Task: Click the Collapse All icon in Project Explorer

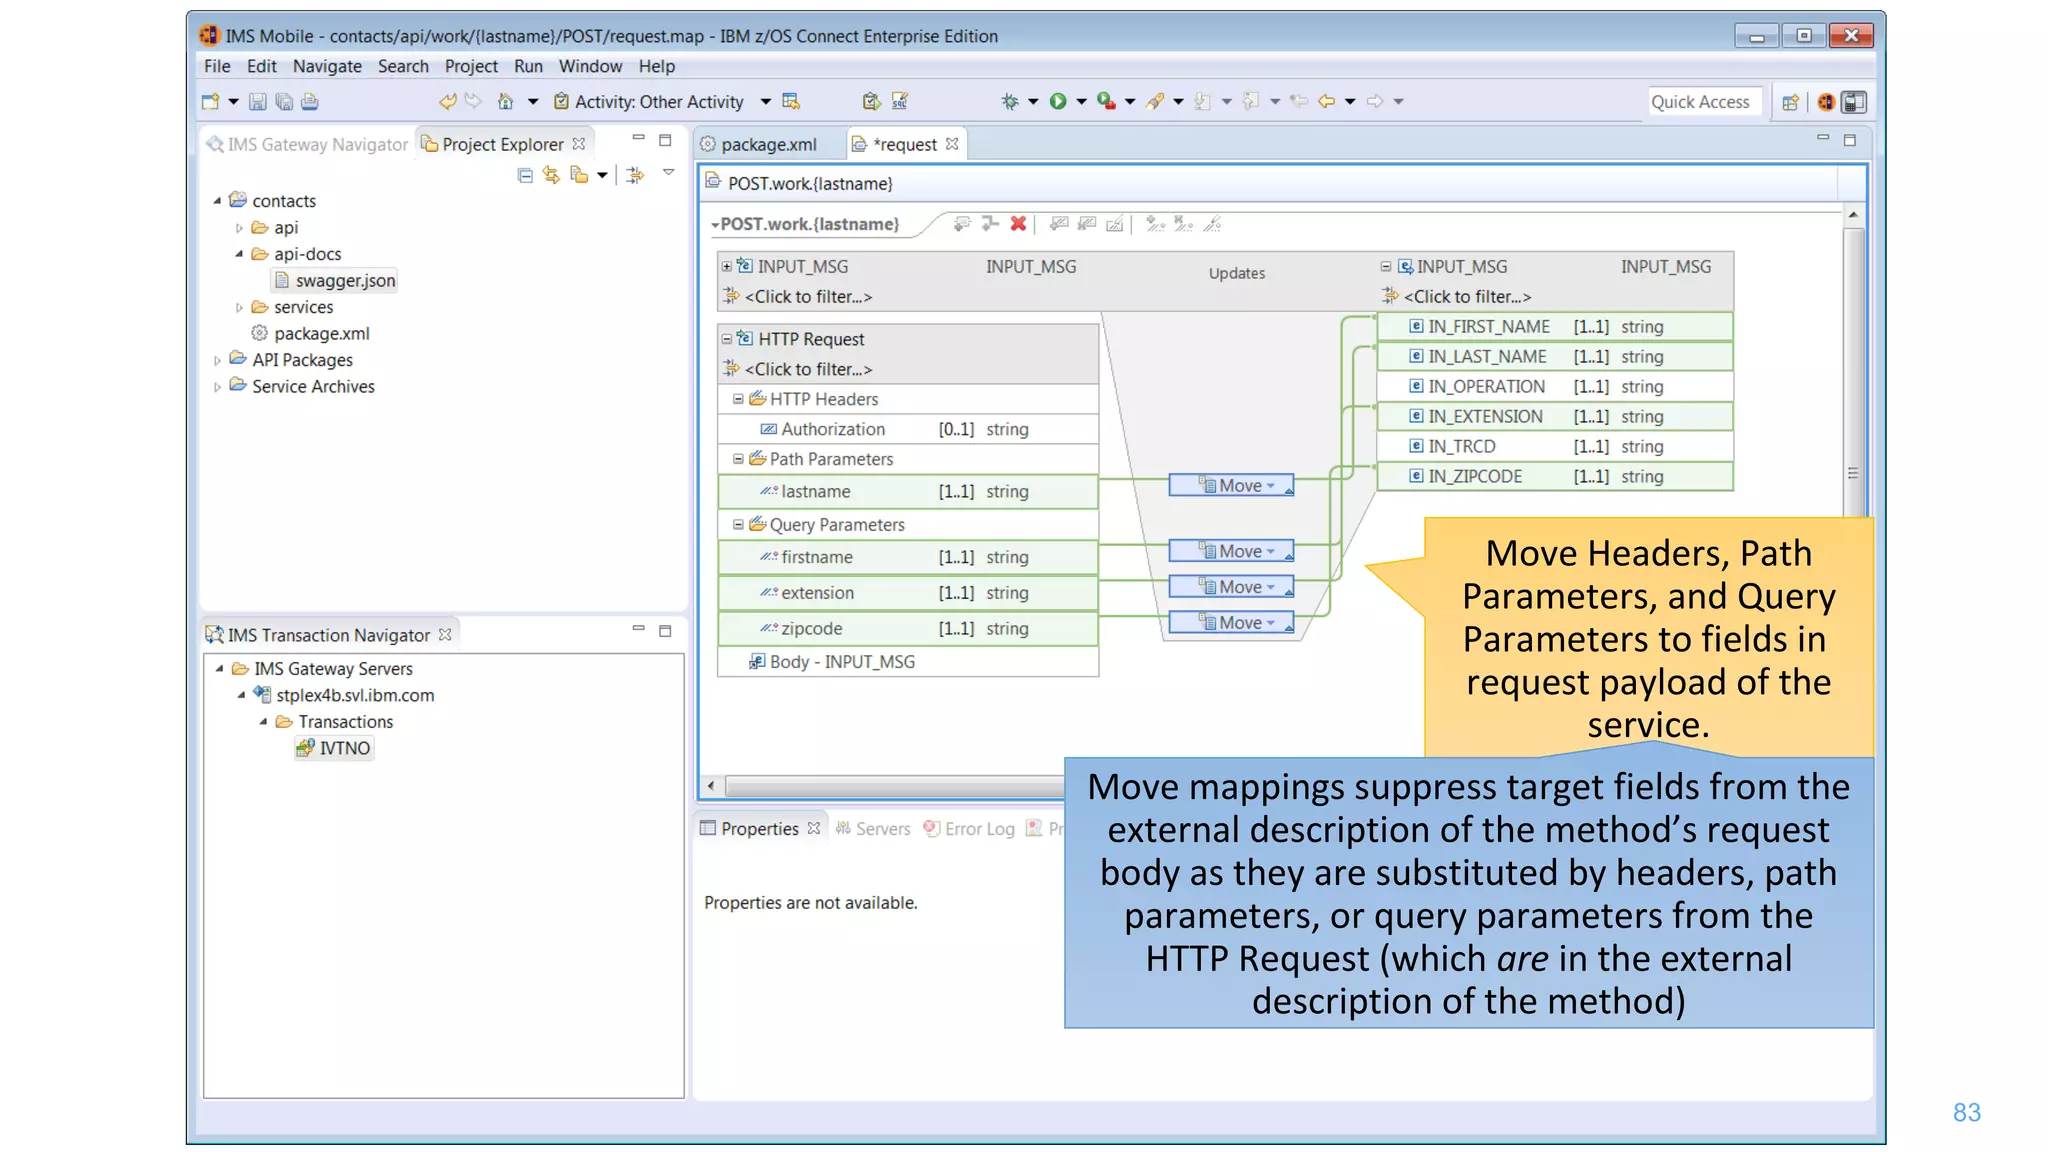Action: [x=525, y=175]
